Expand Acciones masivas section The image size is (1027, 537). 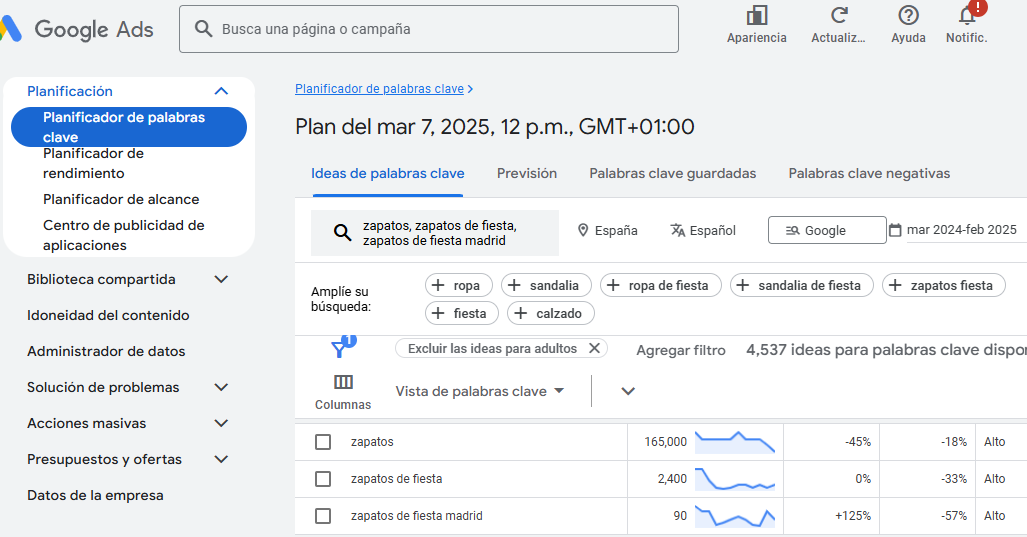(x=221, y=423)
